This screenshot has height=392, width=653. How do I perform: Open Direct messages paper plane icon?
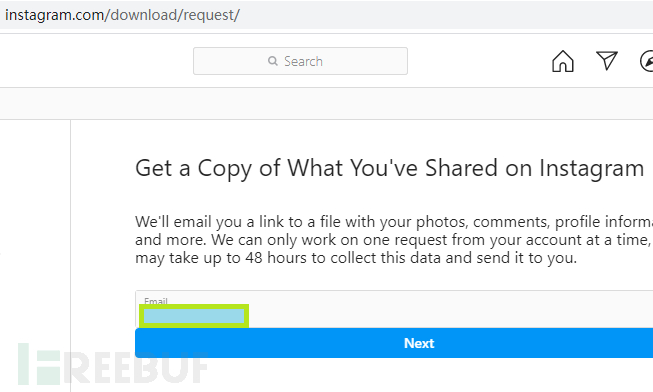(x=607, y=61)
